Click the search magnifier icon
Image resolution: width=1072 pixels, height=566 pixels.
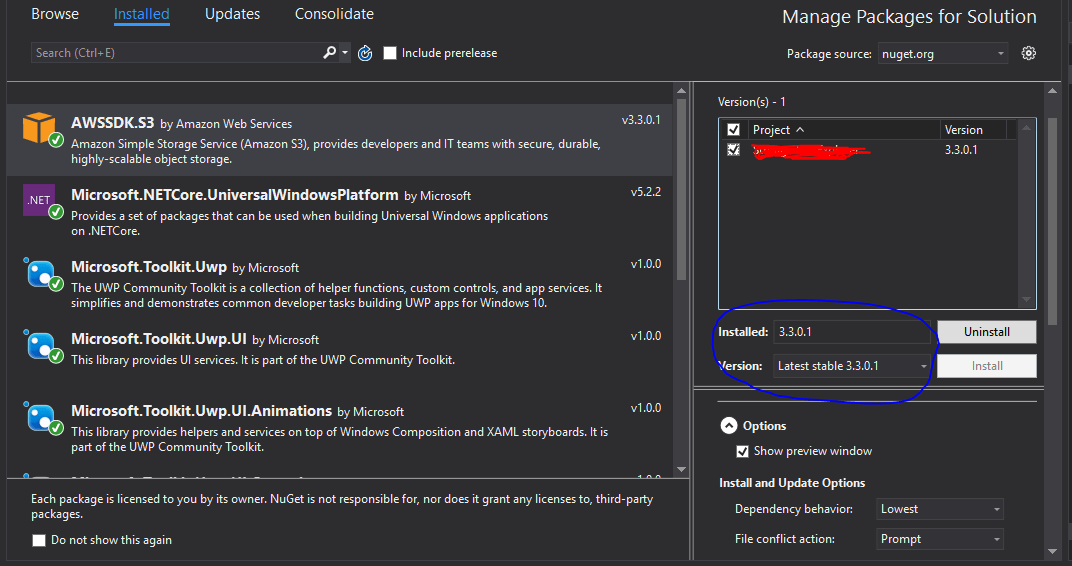click(330, 53)
